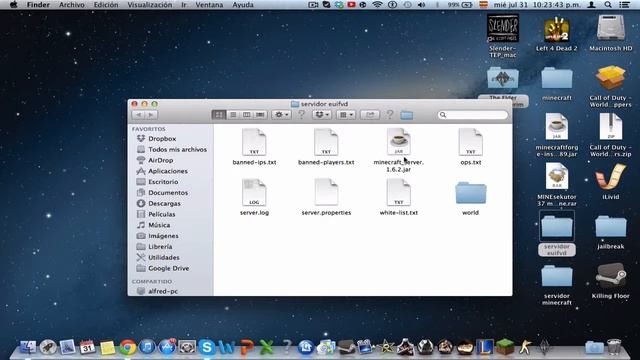Select the Left 4 Dead 2 desktop icon

557,33
